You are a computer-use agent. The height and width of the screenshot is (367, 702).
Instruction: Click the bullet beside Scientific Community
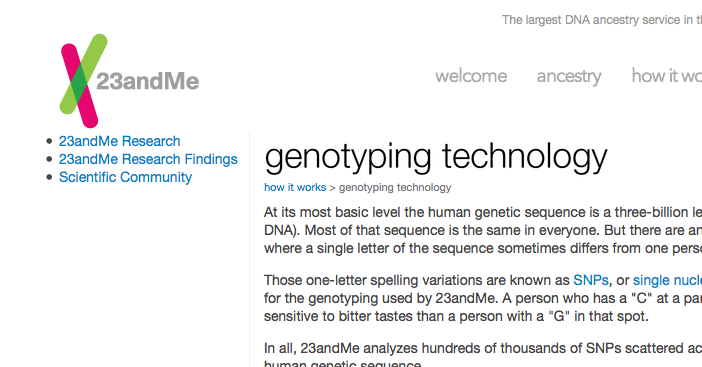pyautogui.click(x=49, y=177)
